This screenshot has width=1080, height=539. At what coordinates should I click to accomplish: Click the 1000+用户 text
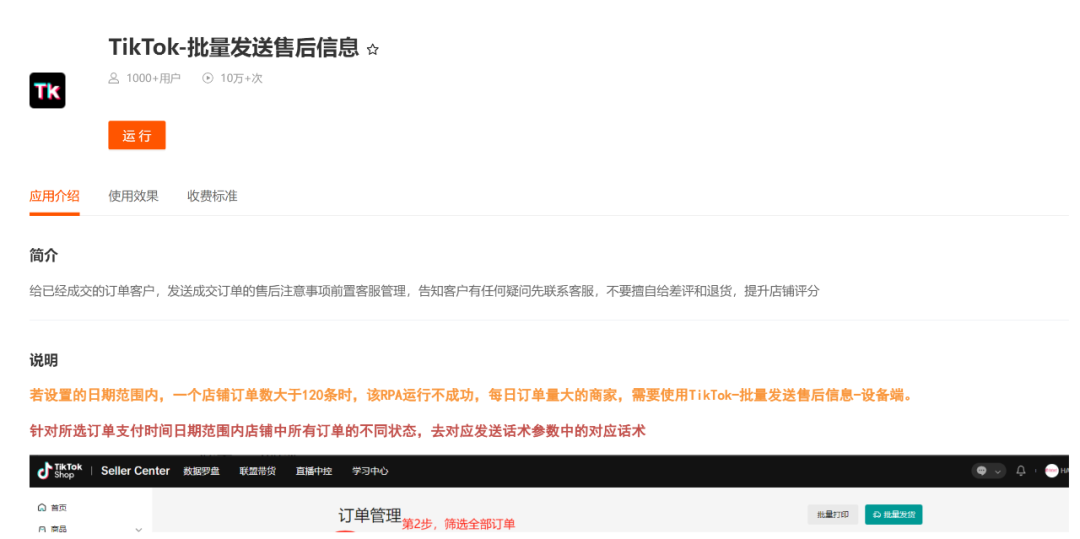153,78
